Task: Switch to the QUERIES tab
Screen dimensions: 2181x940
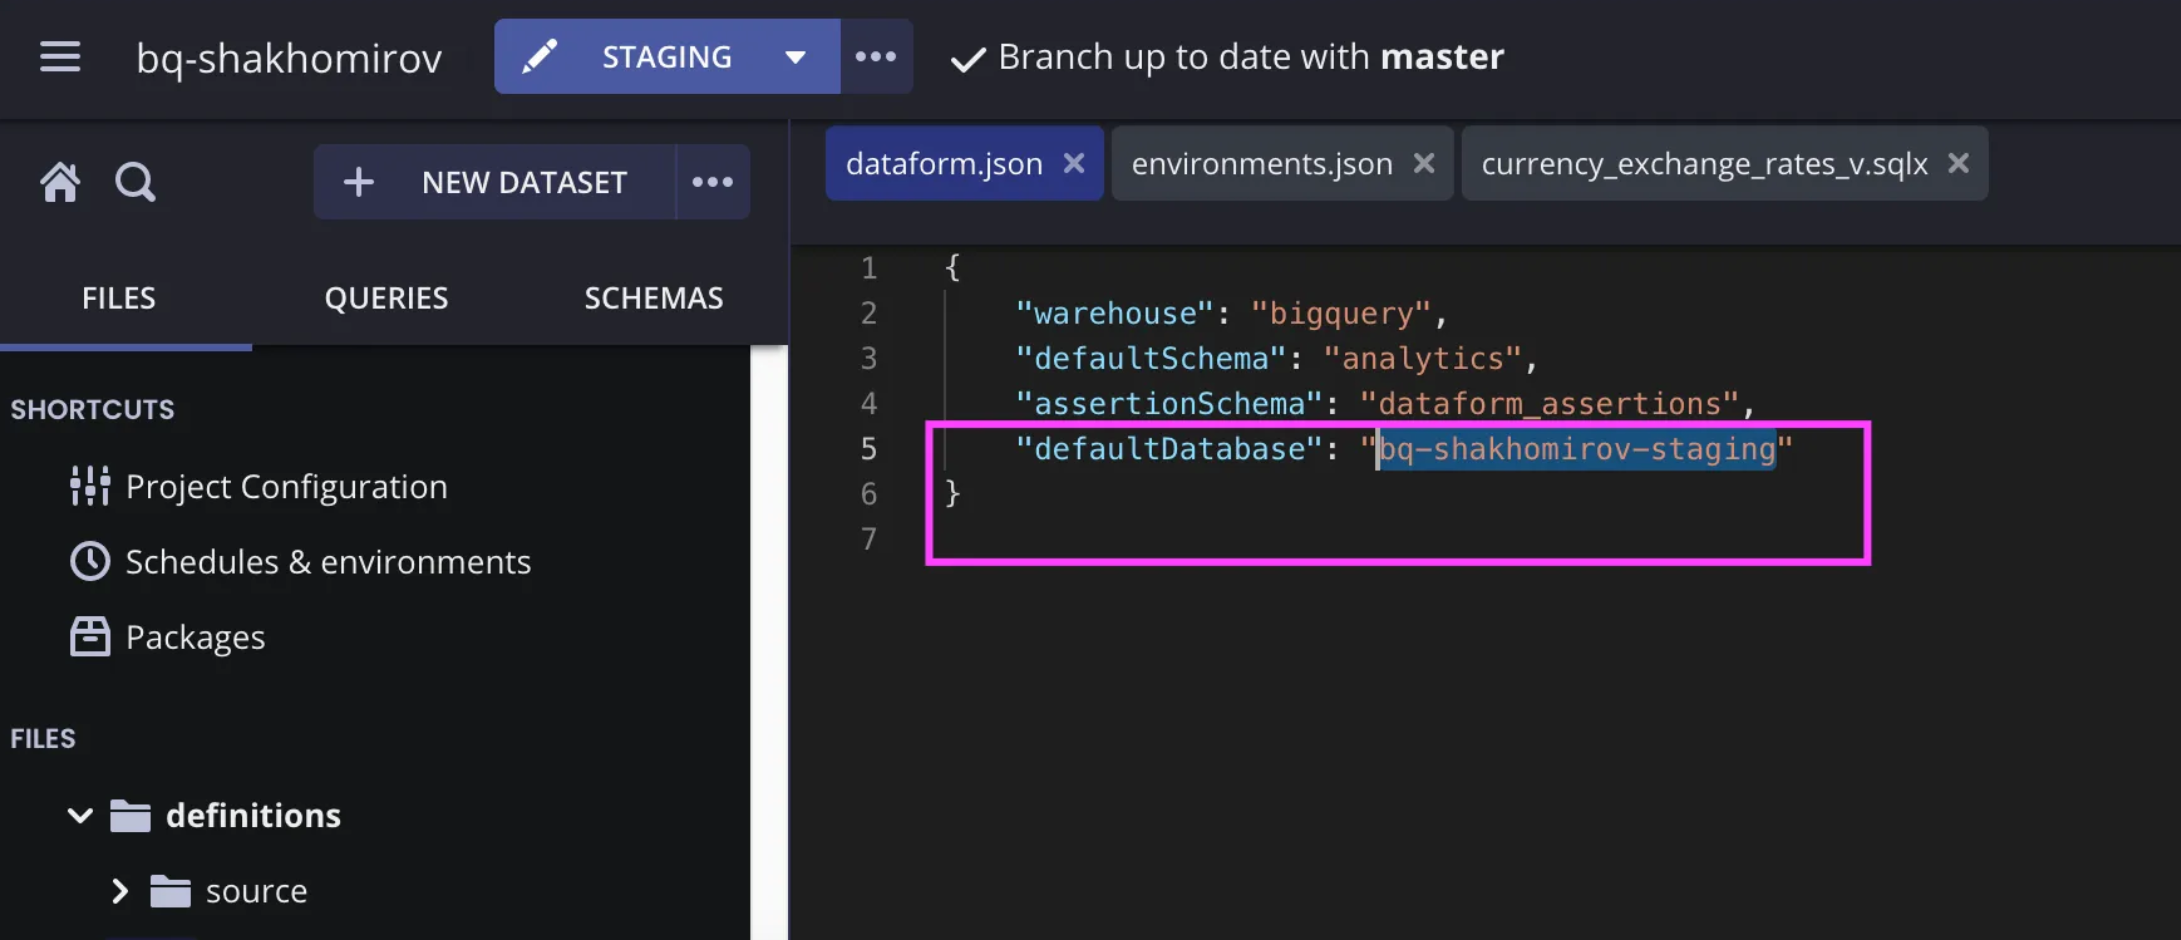Action: (x=386, y=298)
